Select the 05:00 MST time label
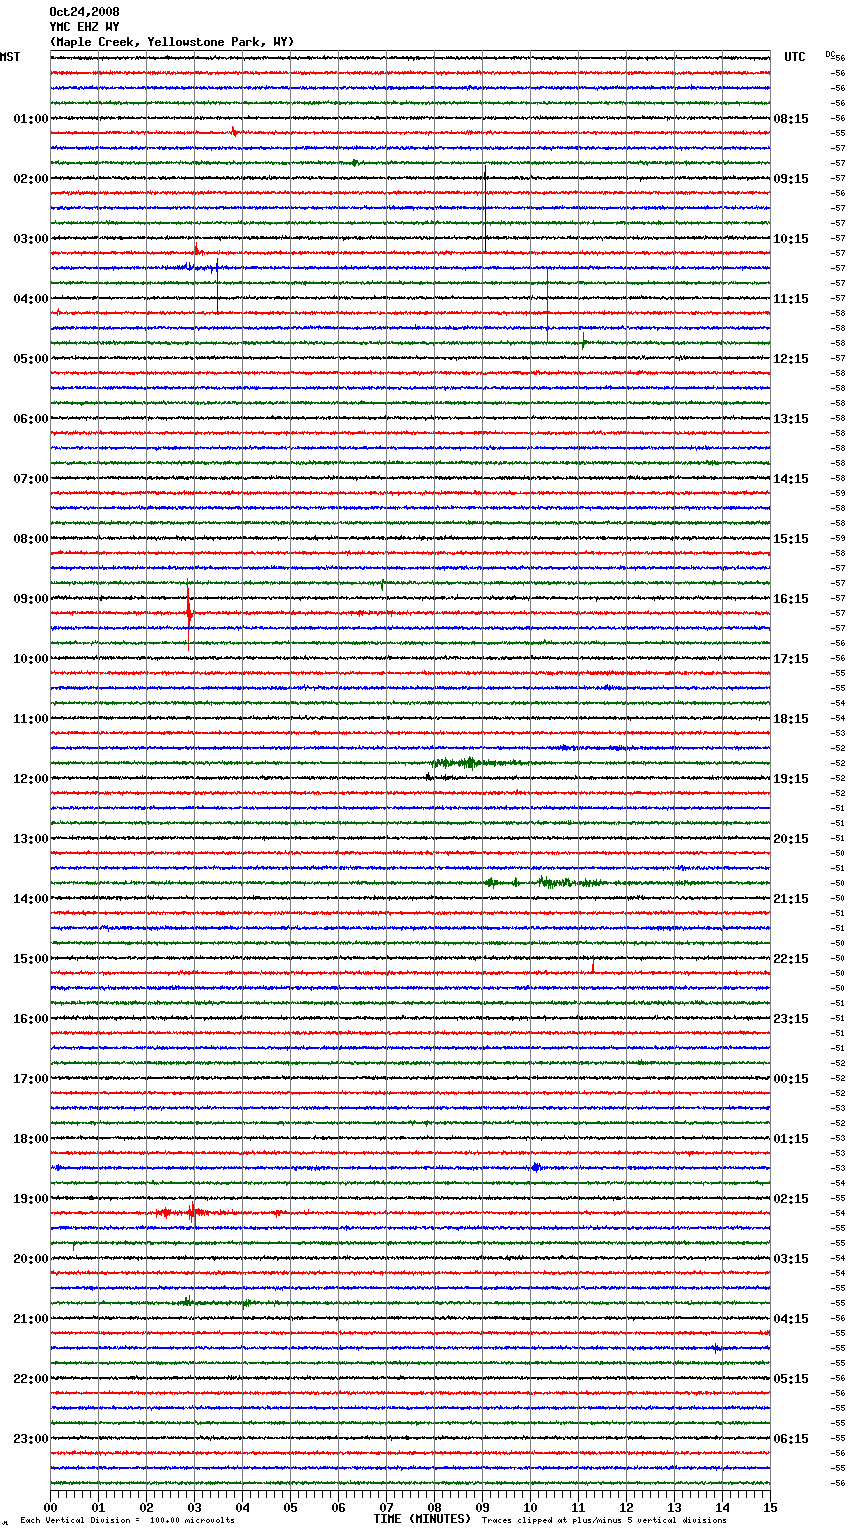 [31, 359]
